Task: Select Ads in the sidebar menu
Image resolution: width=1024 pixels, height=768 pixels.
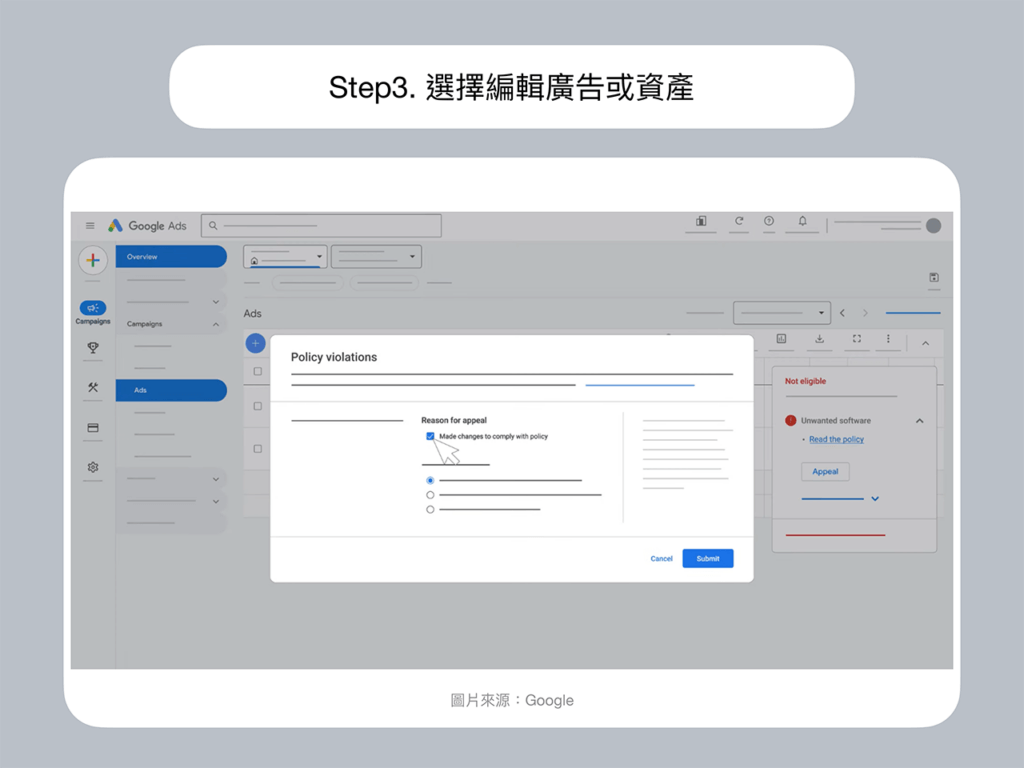Action: (170, 390)
